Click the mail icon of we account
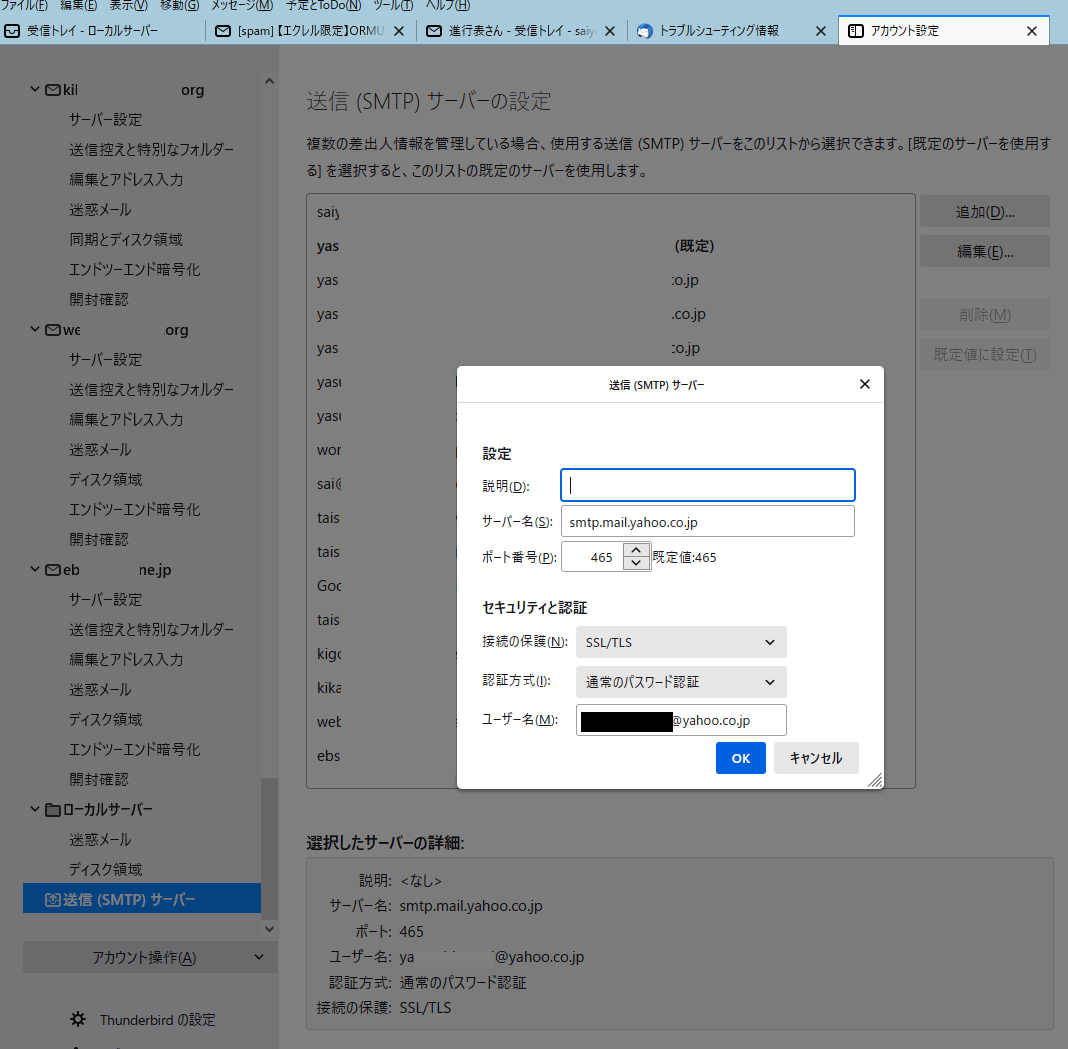This screenshot has height=1049, width=1068. coord(53,330)
